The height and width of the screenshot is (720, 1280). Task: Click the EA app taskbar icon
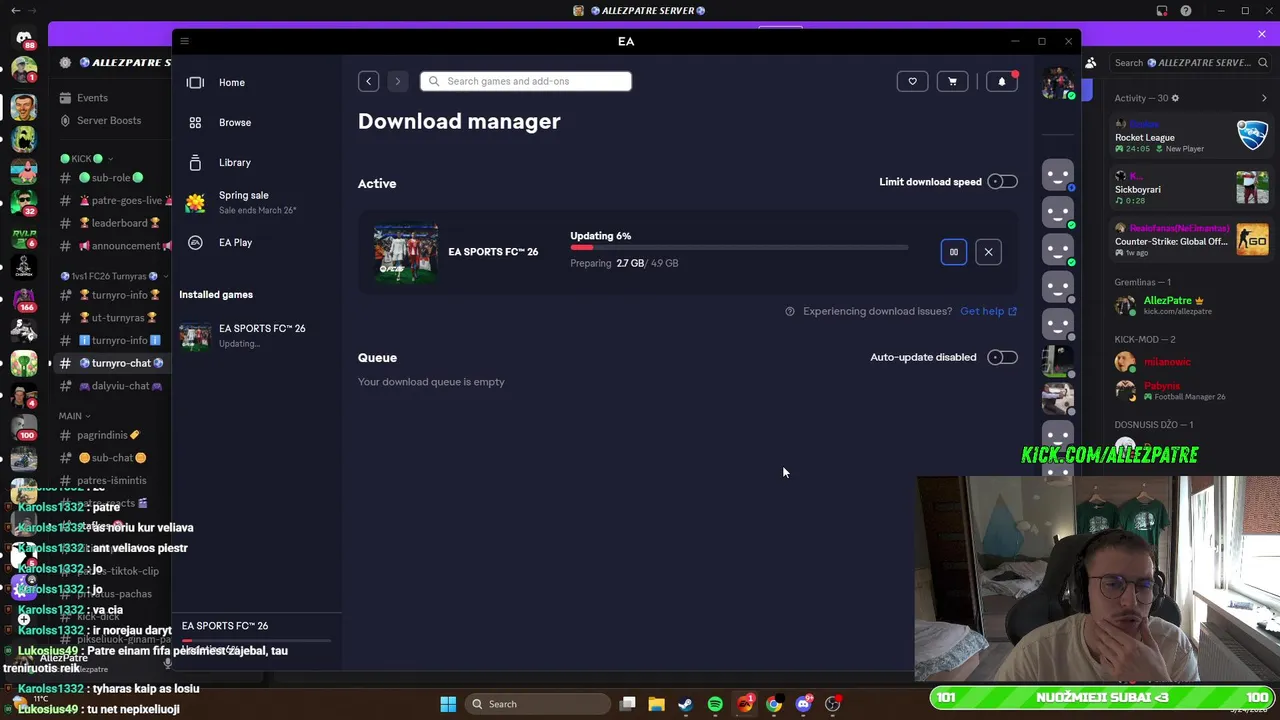tap(745, 704)
